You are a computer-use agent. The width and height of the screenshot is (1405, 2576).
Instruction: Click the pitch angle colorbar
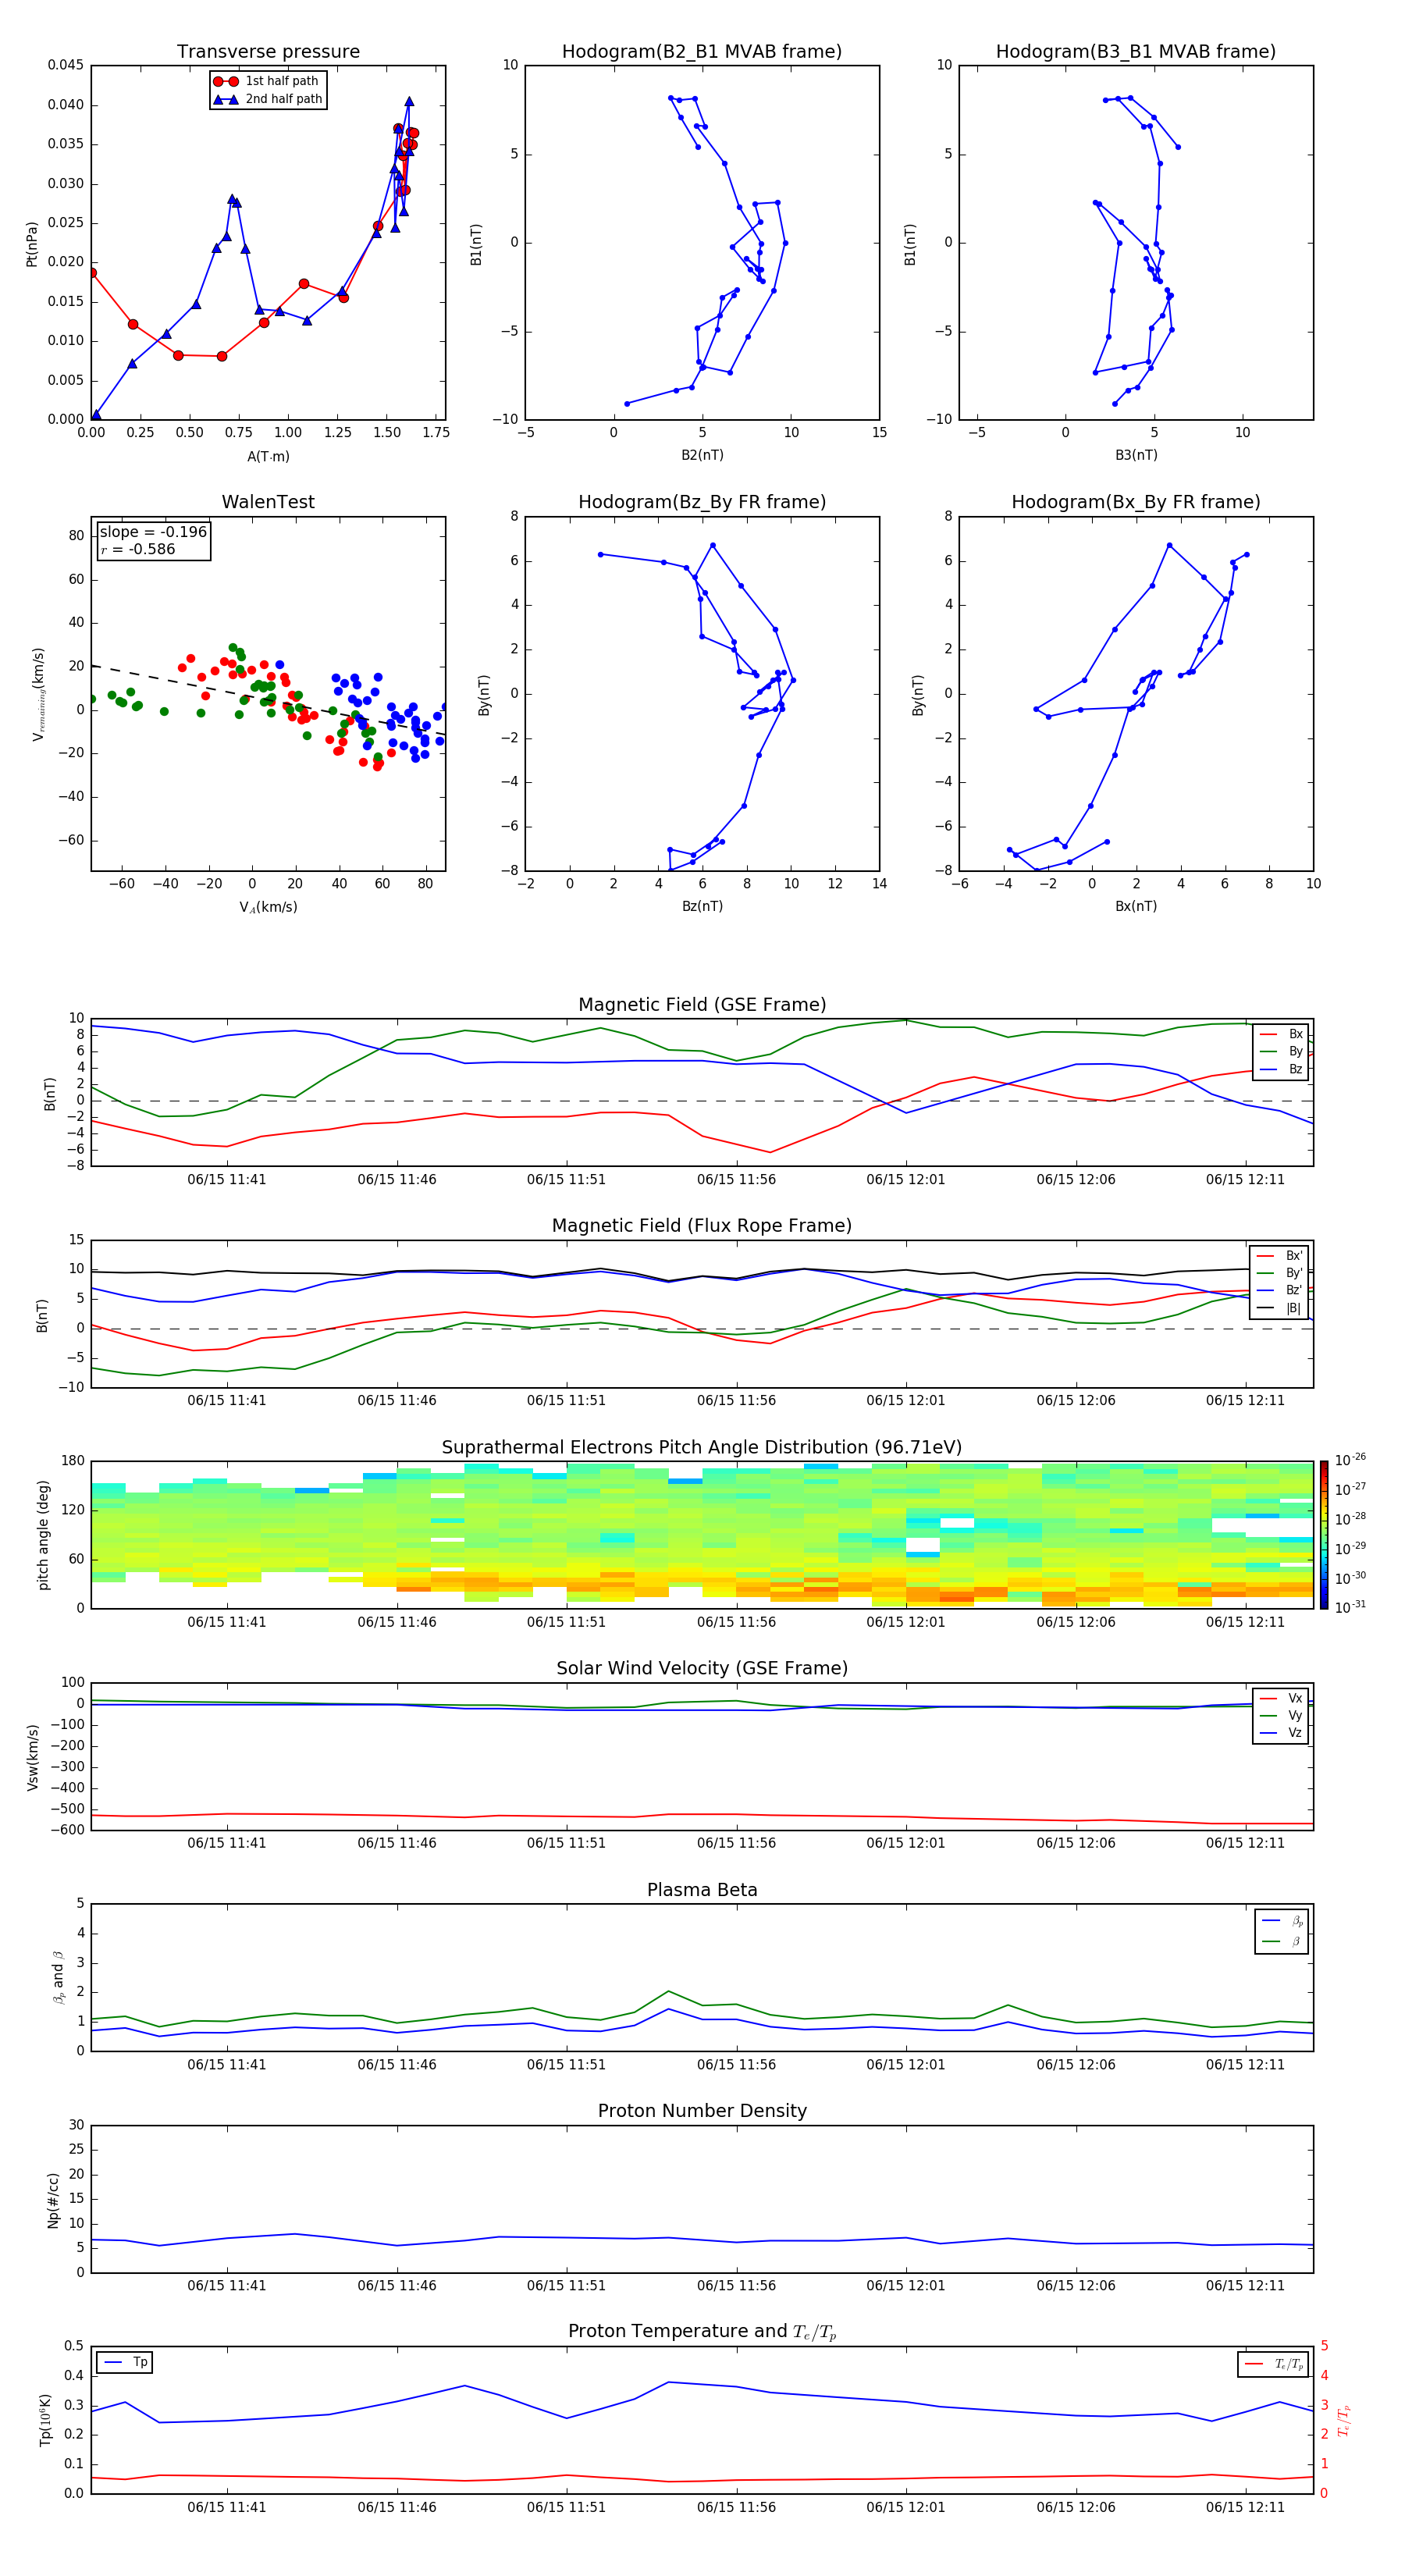tap(1324, 1535)
